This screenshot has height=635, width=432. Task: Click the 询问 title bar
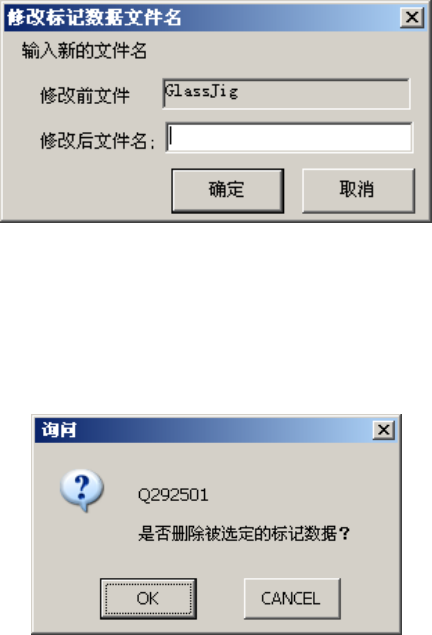(202, 430)
